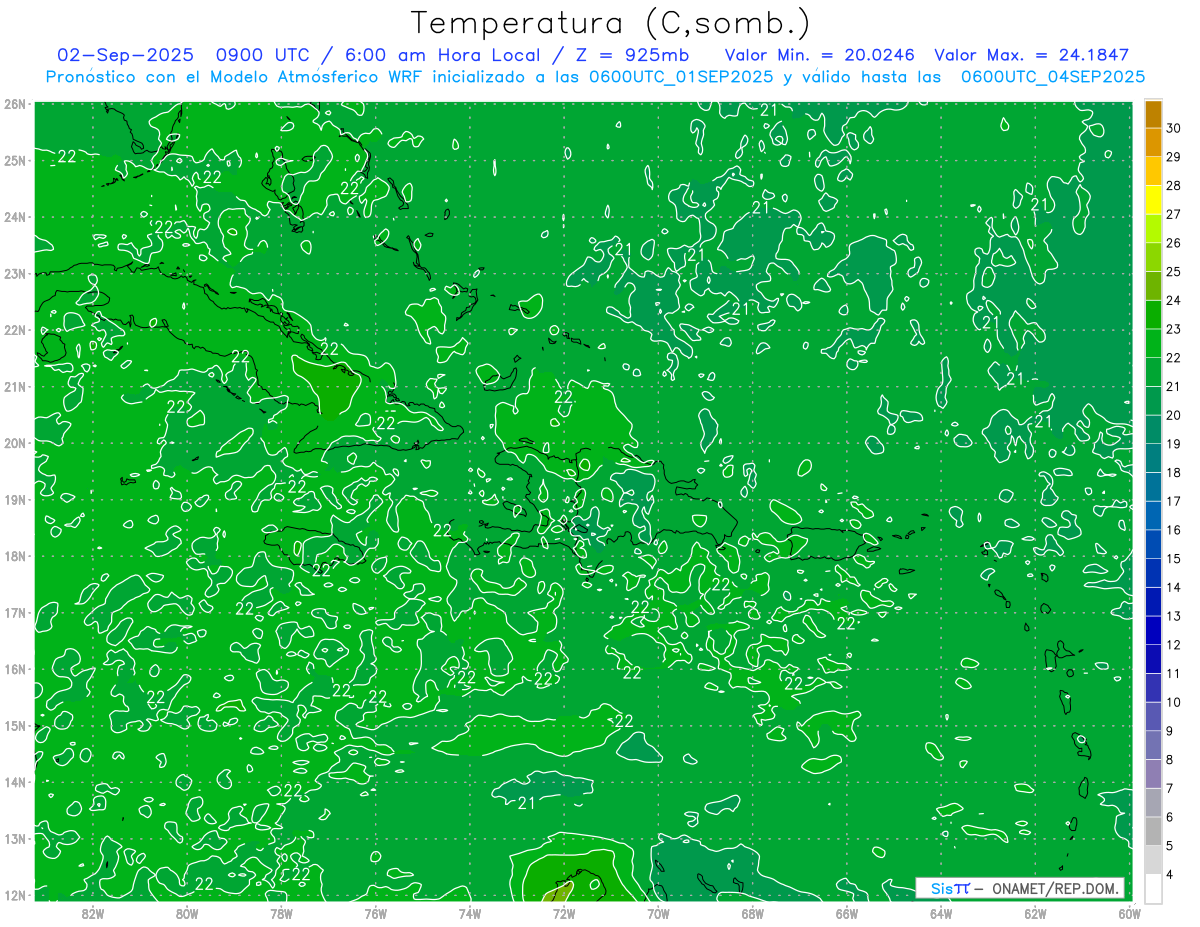The image size is (1200, 927).
Task: Click the color scale label "10"
Action: click(x=1174, y=702)
